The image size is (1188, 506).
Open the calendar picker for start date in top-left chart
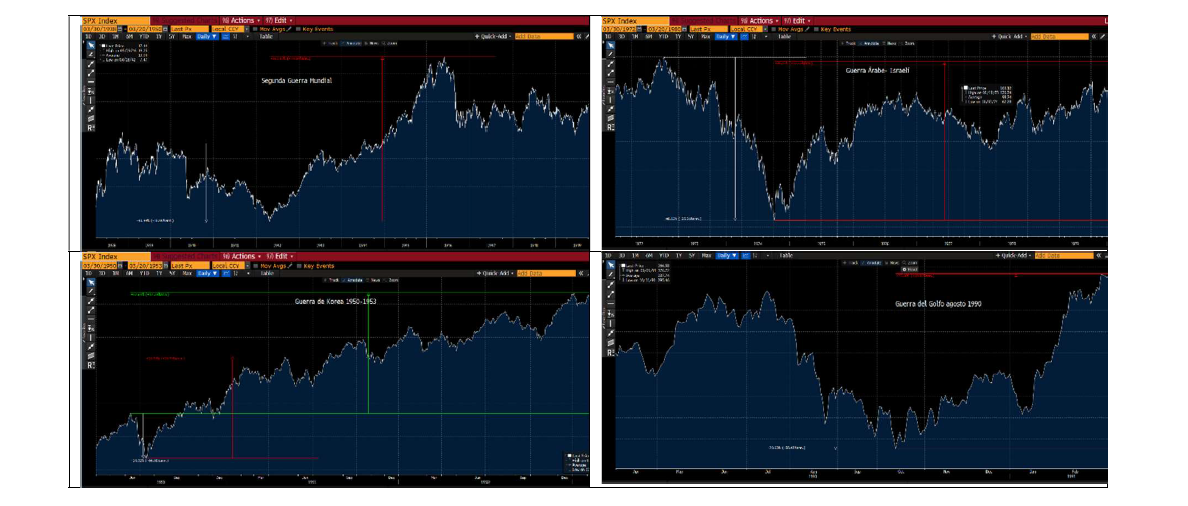coord(121,29)
